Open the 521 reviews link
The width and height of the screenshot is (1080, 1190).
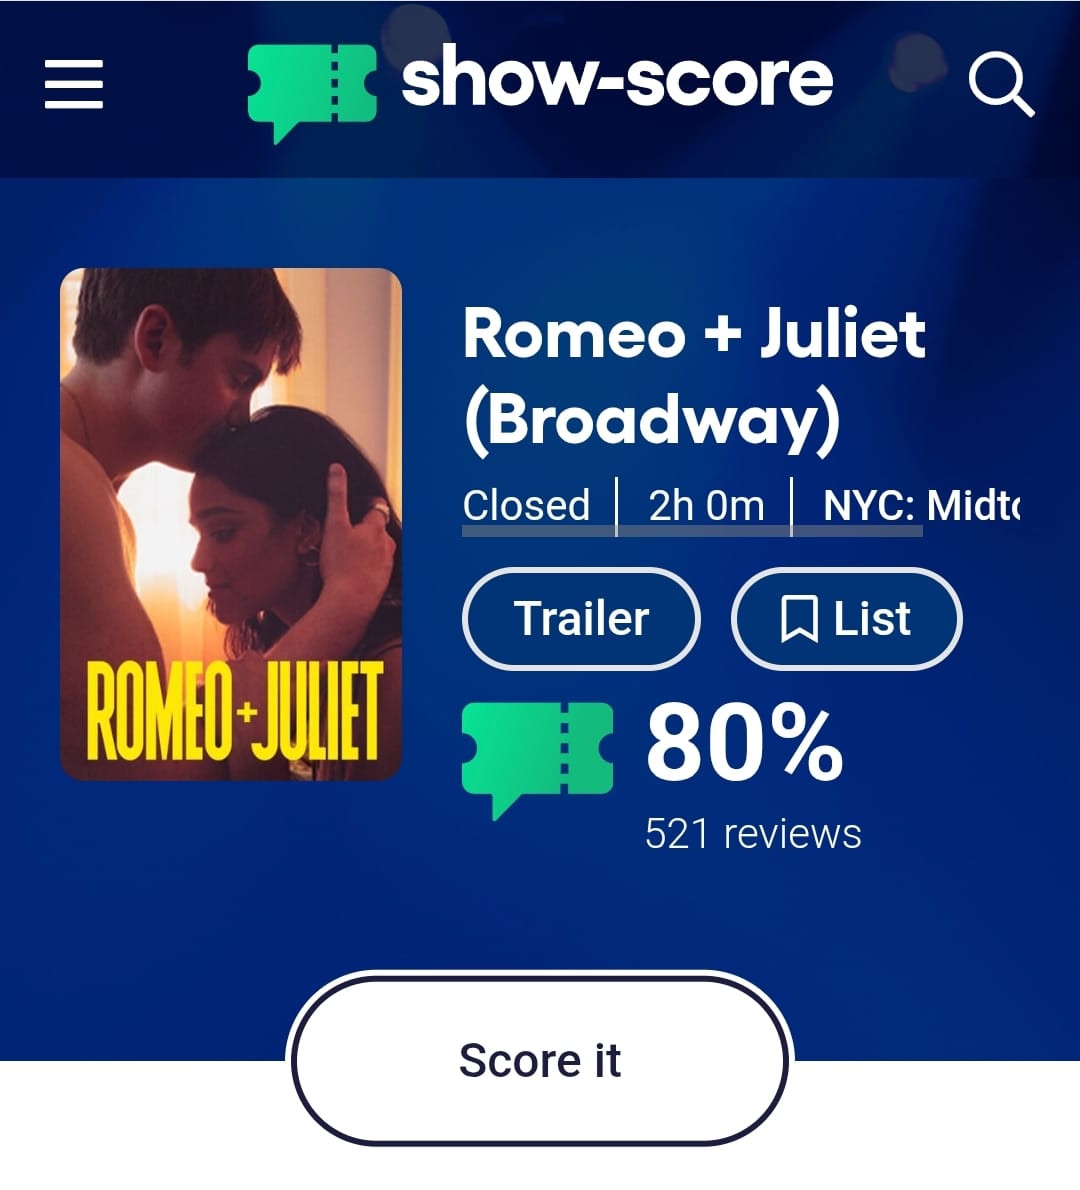click(753, 833)
